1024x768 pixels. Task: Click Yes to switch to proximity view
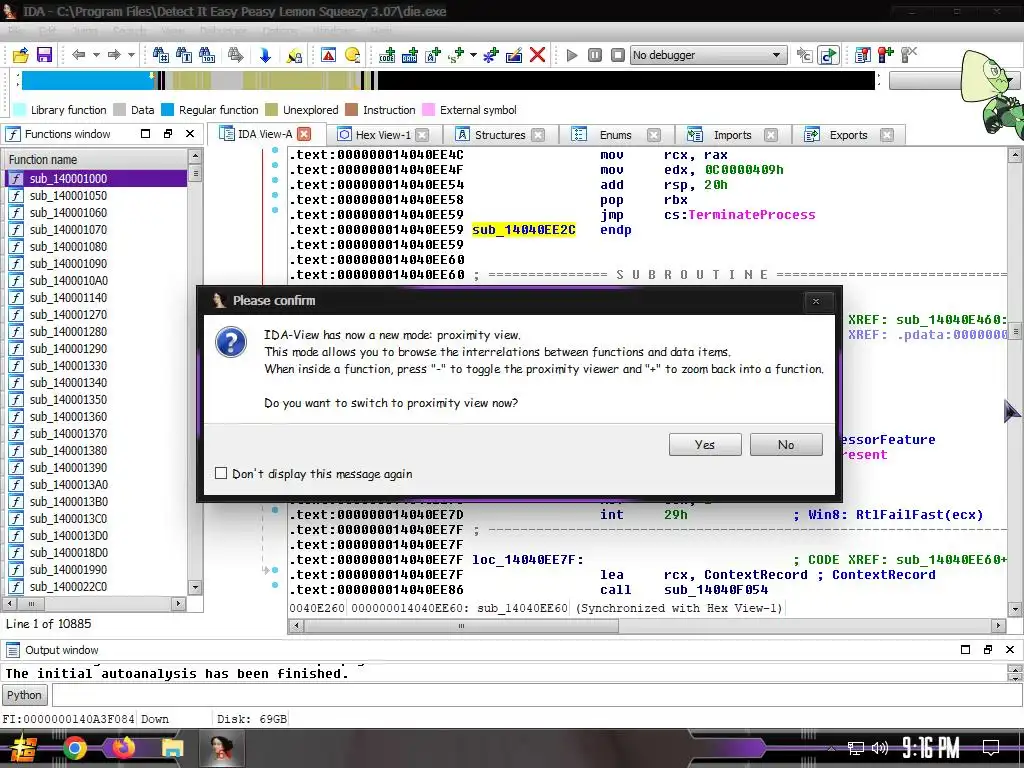(705, 445)
